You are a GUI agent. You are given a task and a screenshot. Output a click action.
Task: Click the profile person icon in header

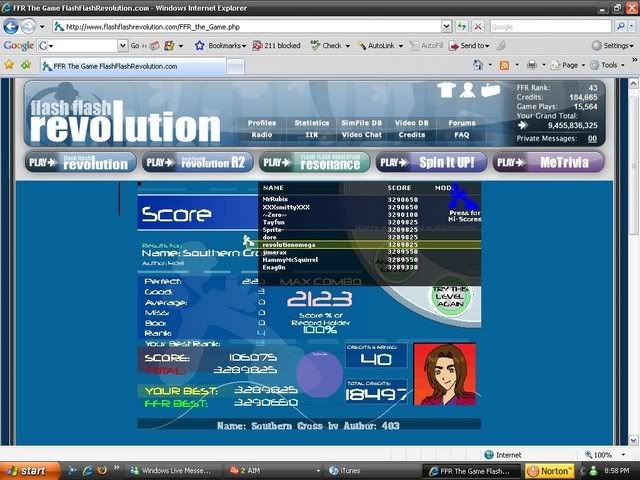467,90
